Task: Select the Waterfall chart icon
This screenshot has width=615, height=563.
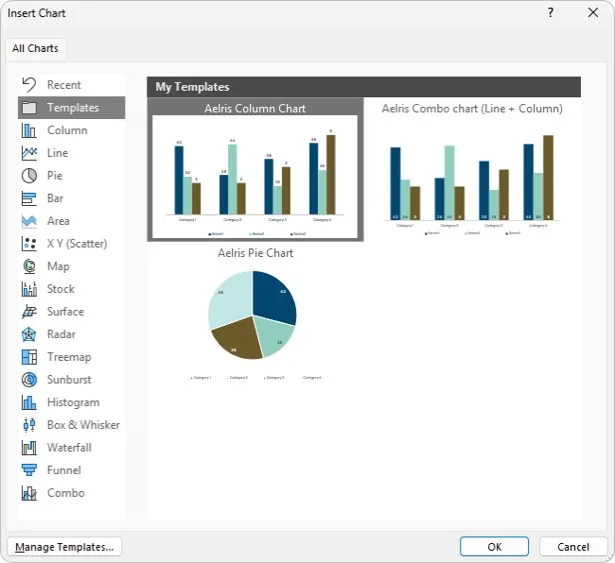Action: (x=29, y=448)
